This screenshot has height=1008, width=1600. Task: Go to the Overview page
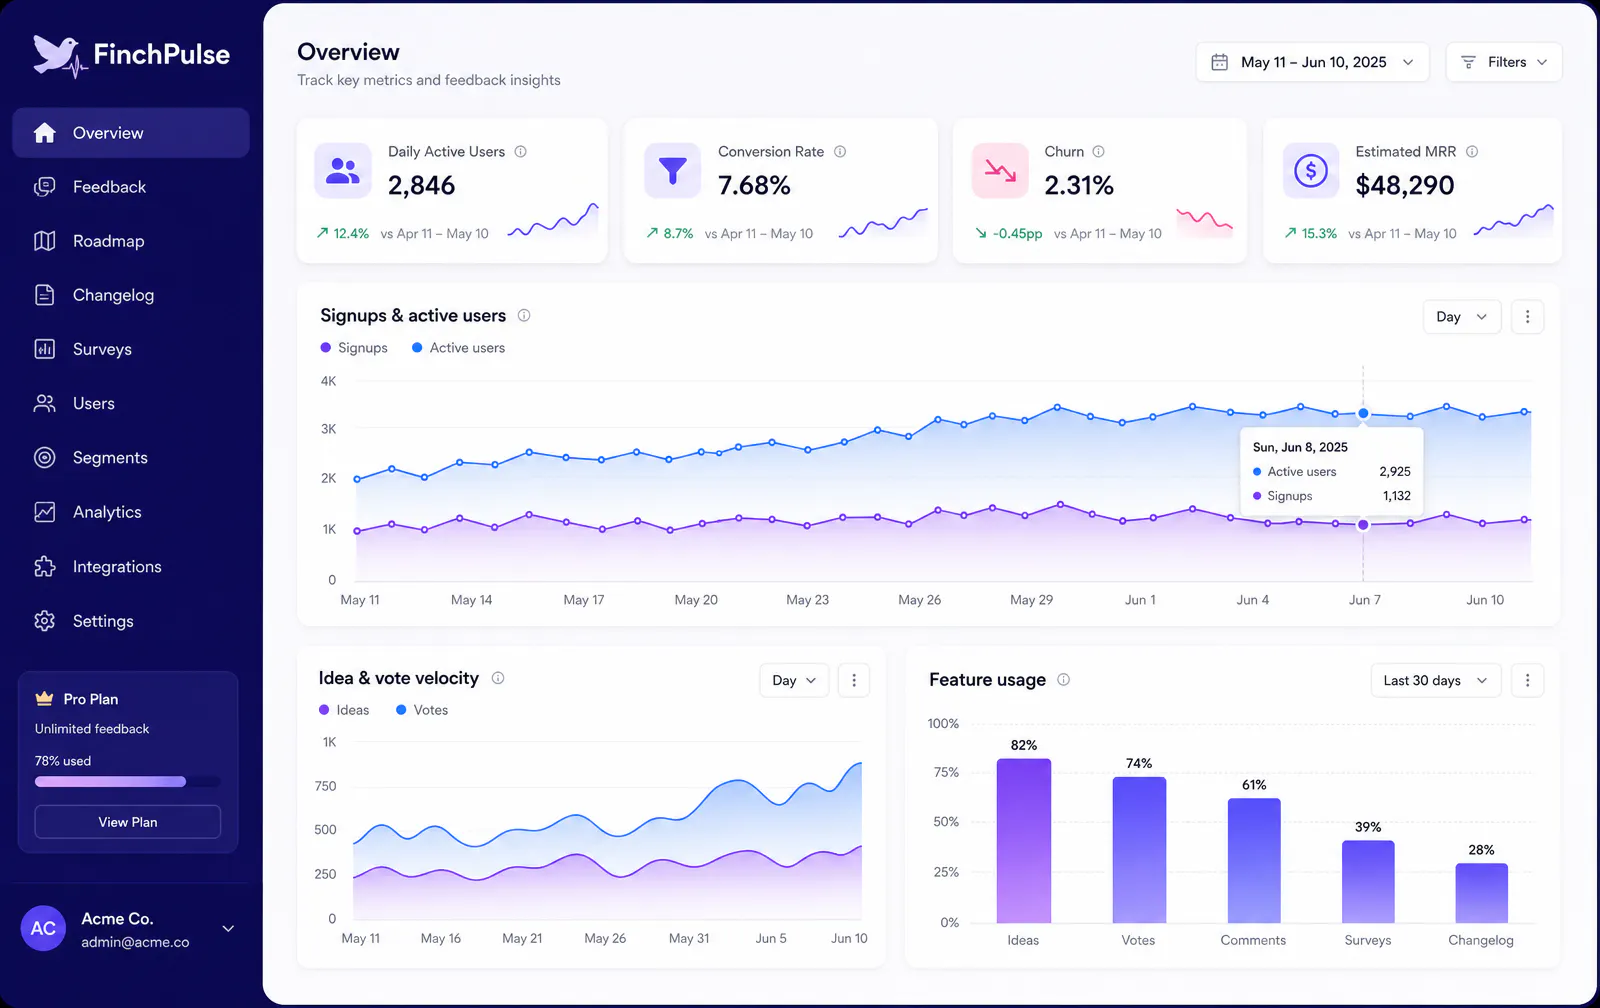click(x=131, y=133)
